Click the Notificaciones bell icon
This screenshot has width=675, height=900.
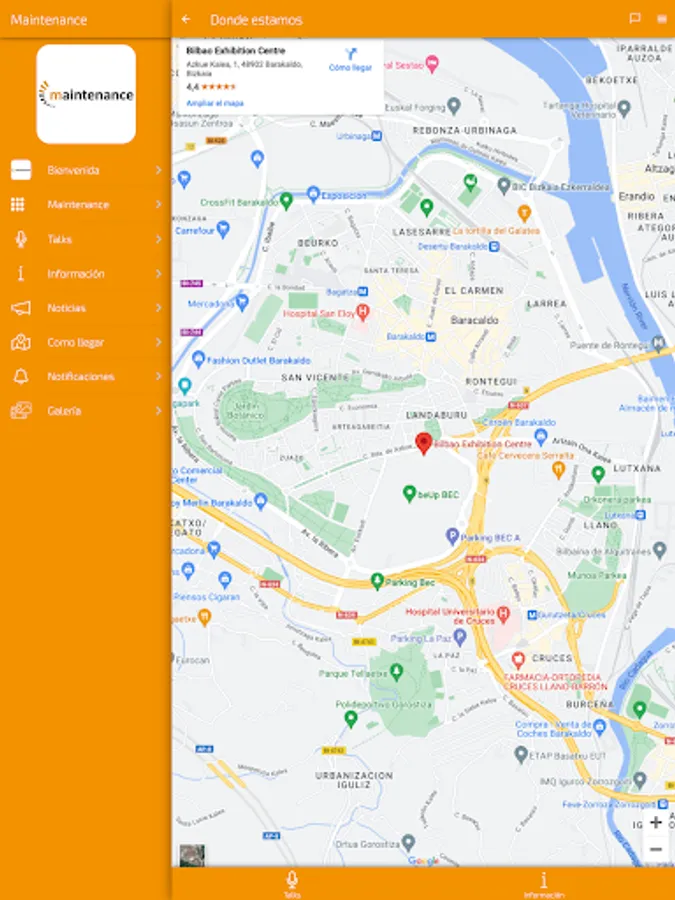tap(21, 377)
